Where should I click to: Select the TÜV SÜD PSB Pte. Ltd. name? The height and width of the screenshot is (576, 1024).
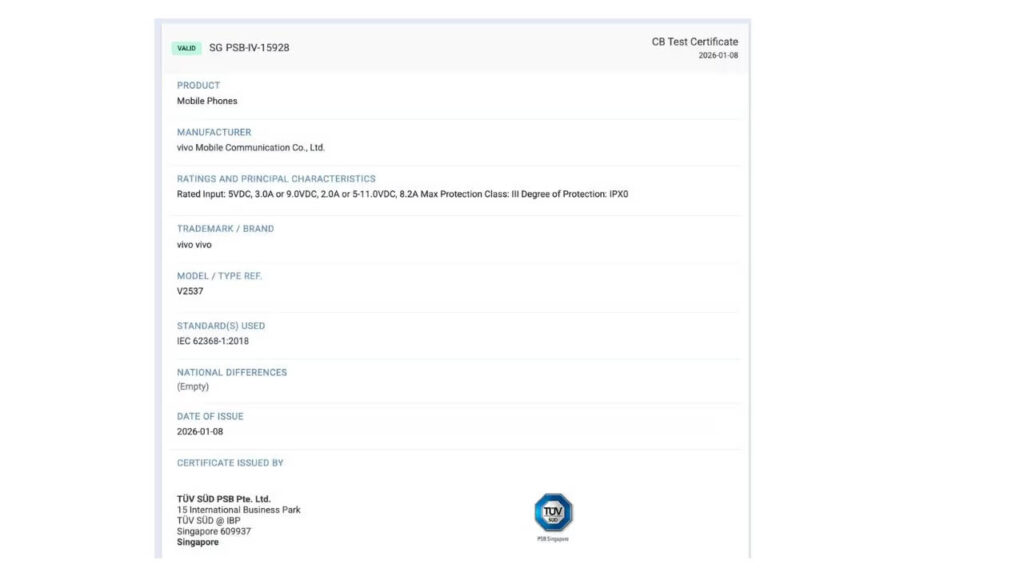[224, 499]
